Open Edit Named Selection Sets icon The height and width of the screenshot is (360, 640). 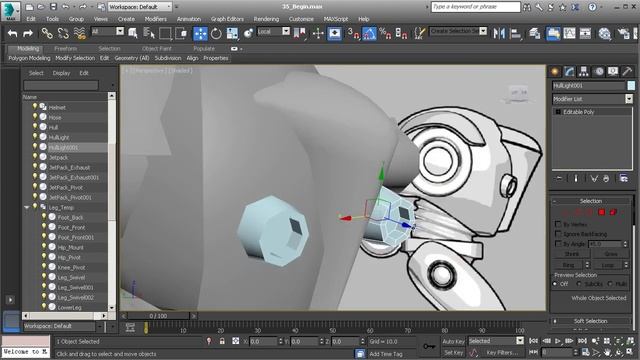point(419,33)
